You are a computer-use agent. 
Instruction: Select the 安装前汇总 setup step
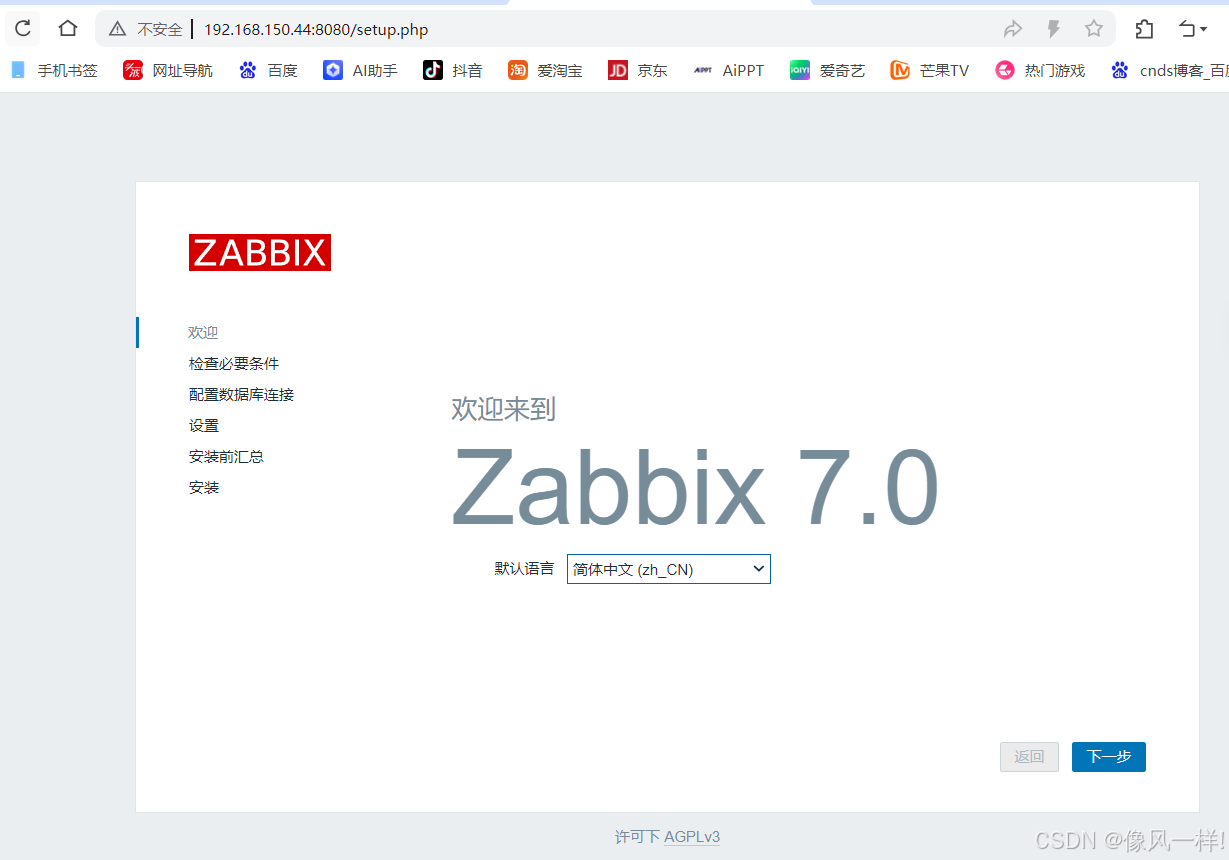click(x=226, y=457)
